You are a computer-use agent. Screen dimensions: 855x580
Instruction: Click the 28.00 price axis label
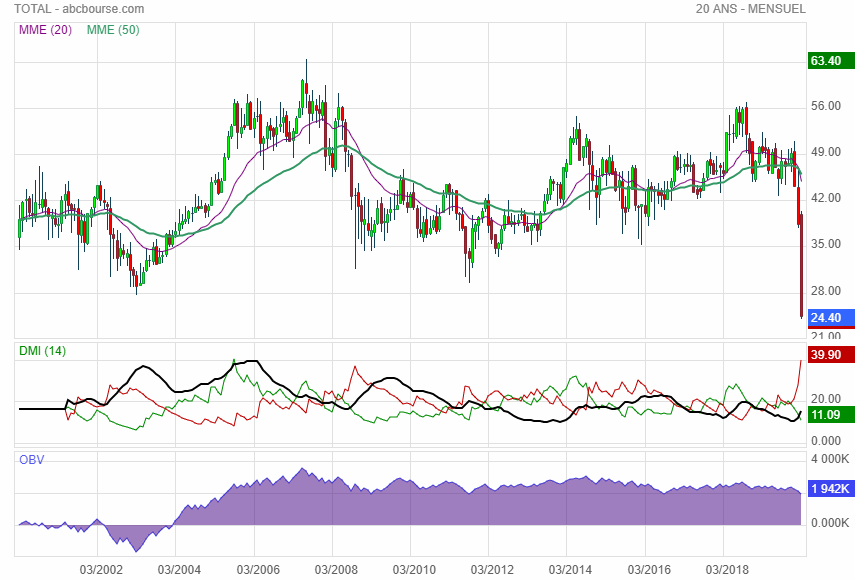pos(826,291)
